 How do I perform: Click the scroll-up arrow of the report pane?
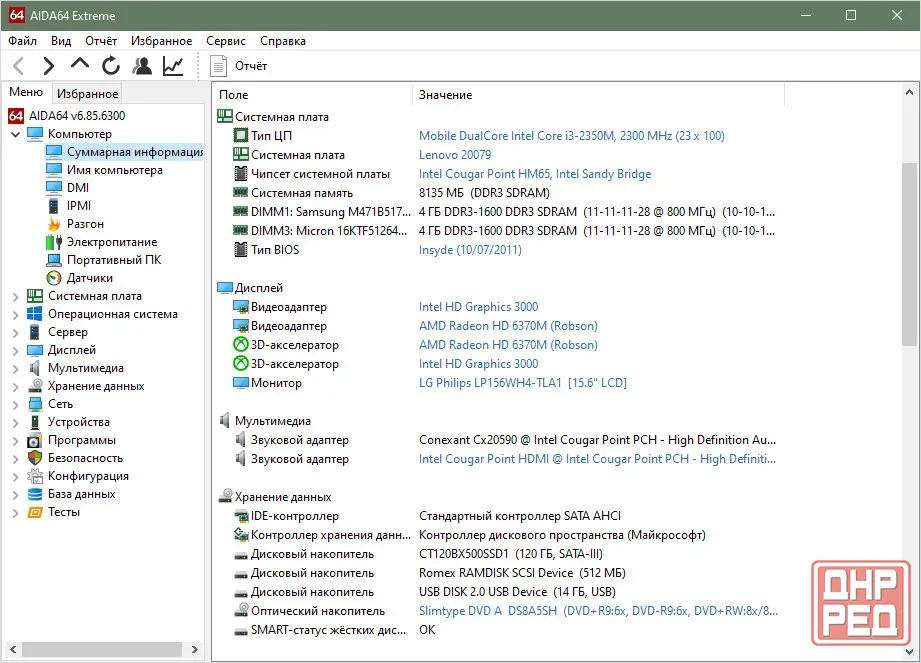coord(909,92)
